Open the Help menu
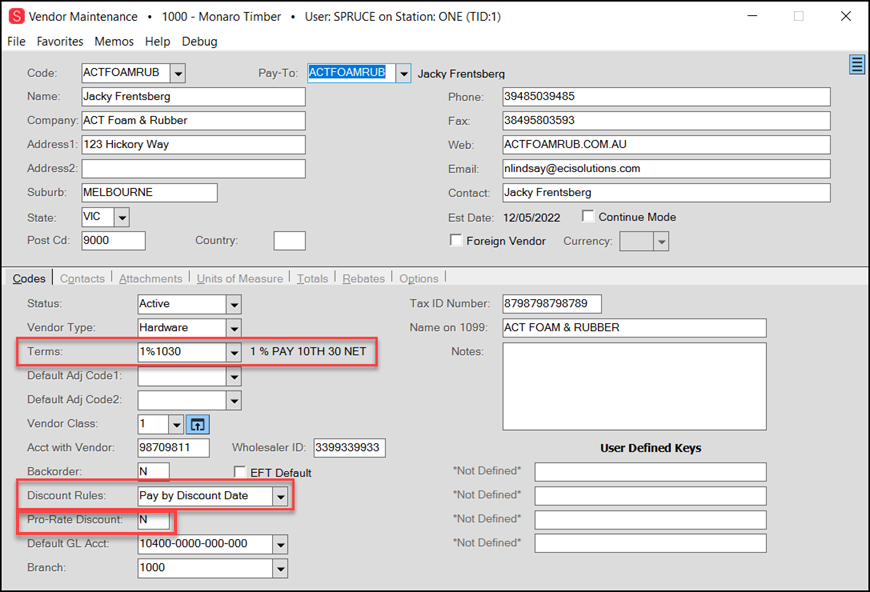 point(158,42)
